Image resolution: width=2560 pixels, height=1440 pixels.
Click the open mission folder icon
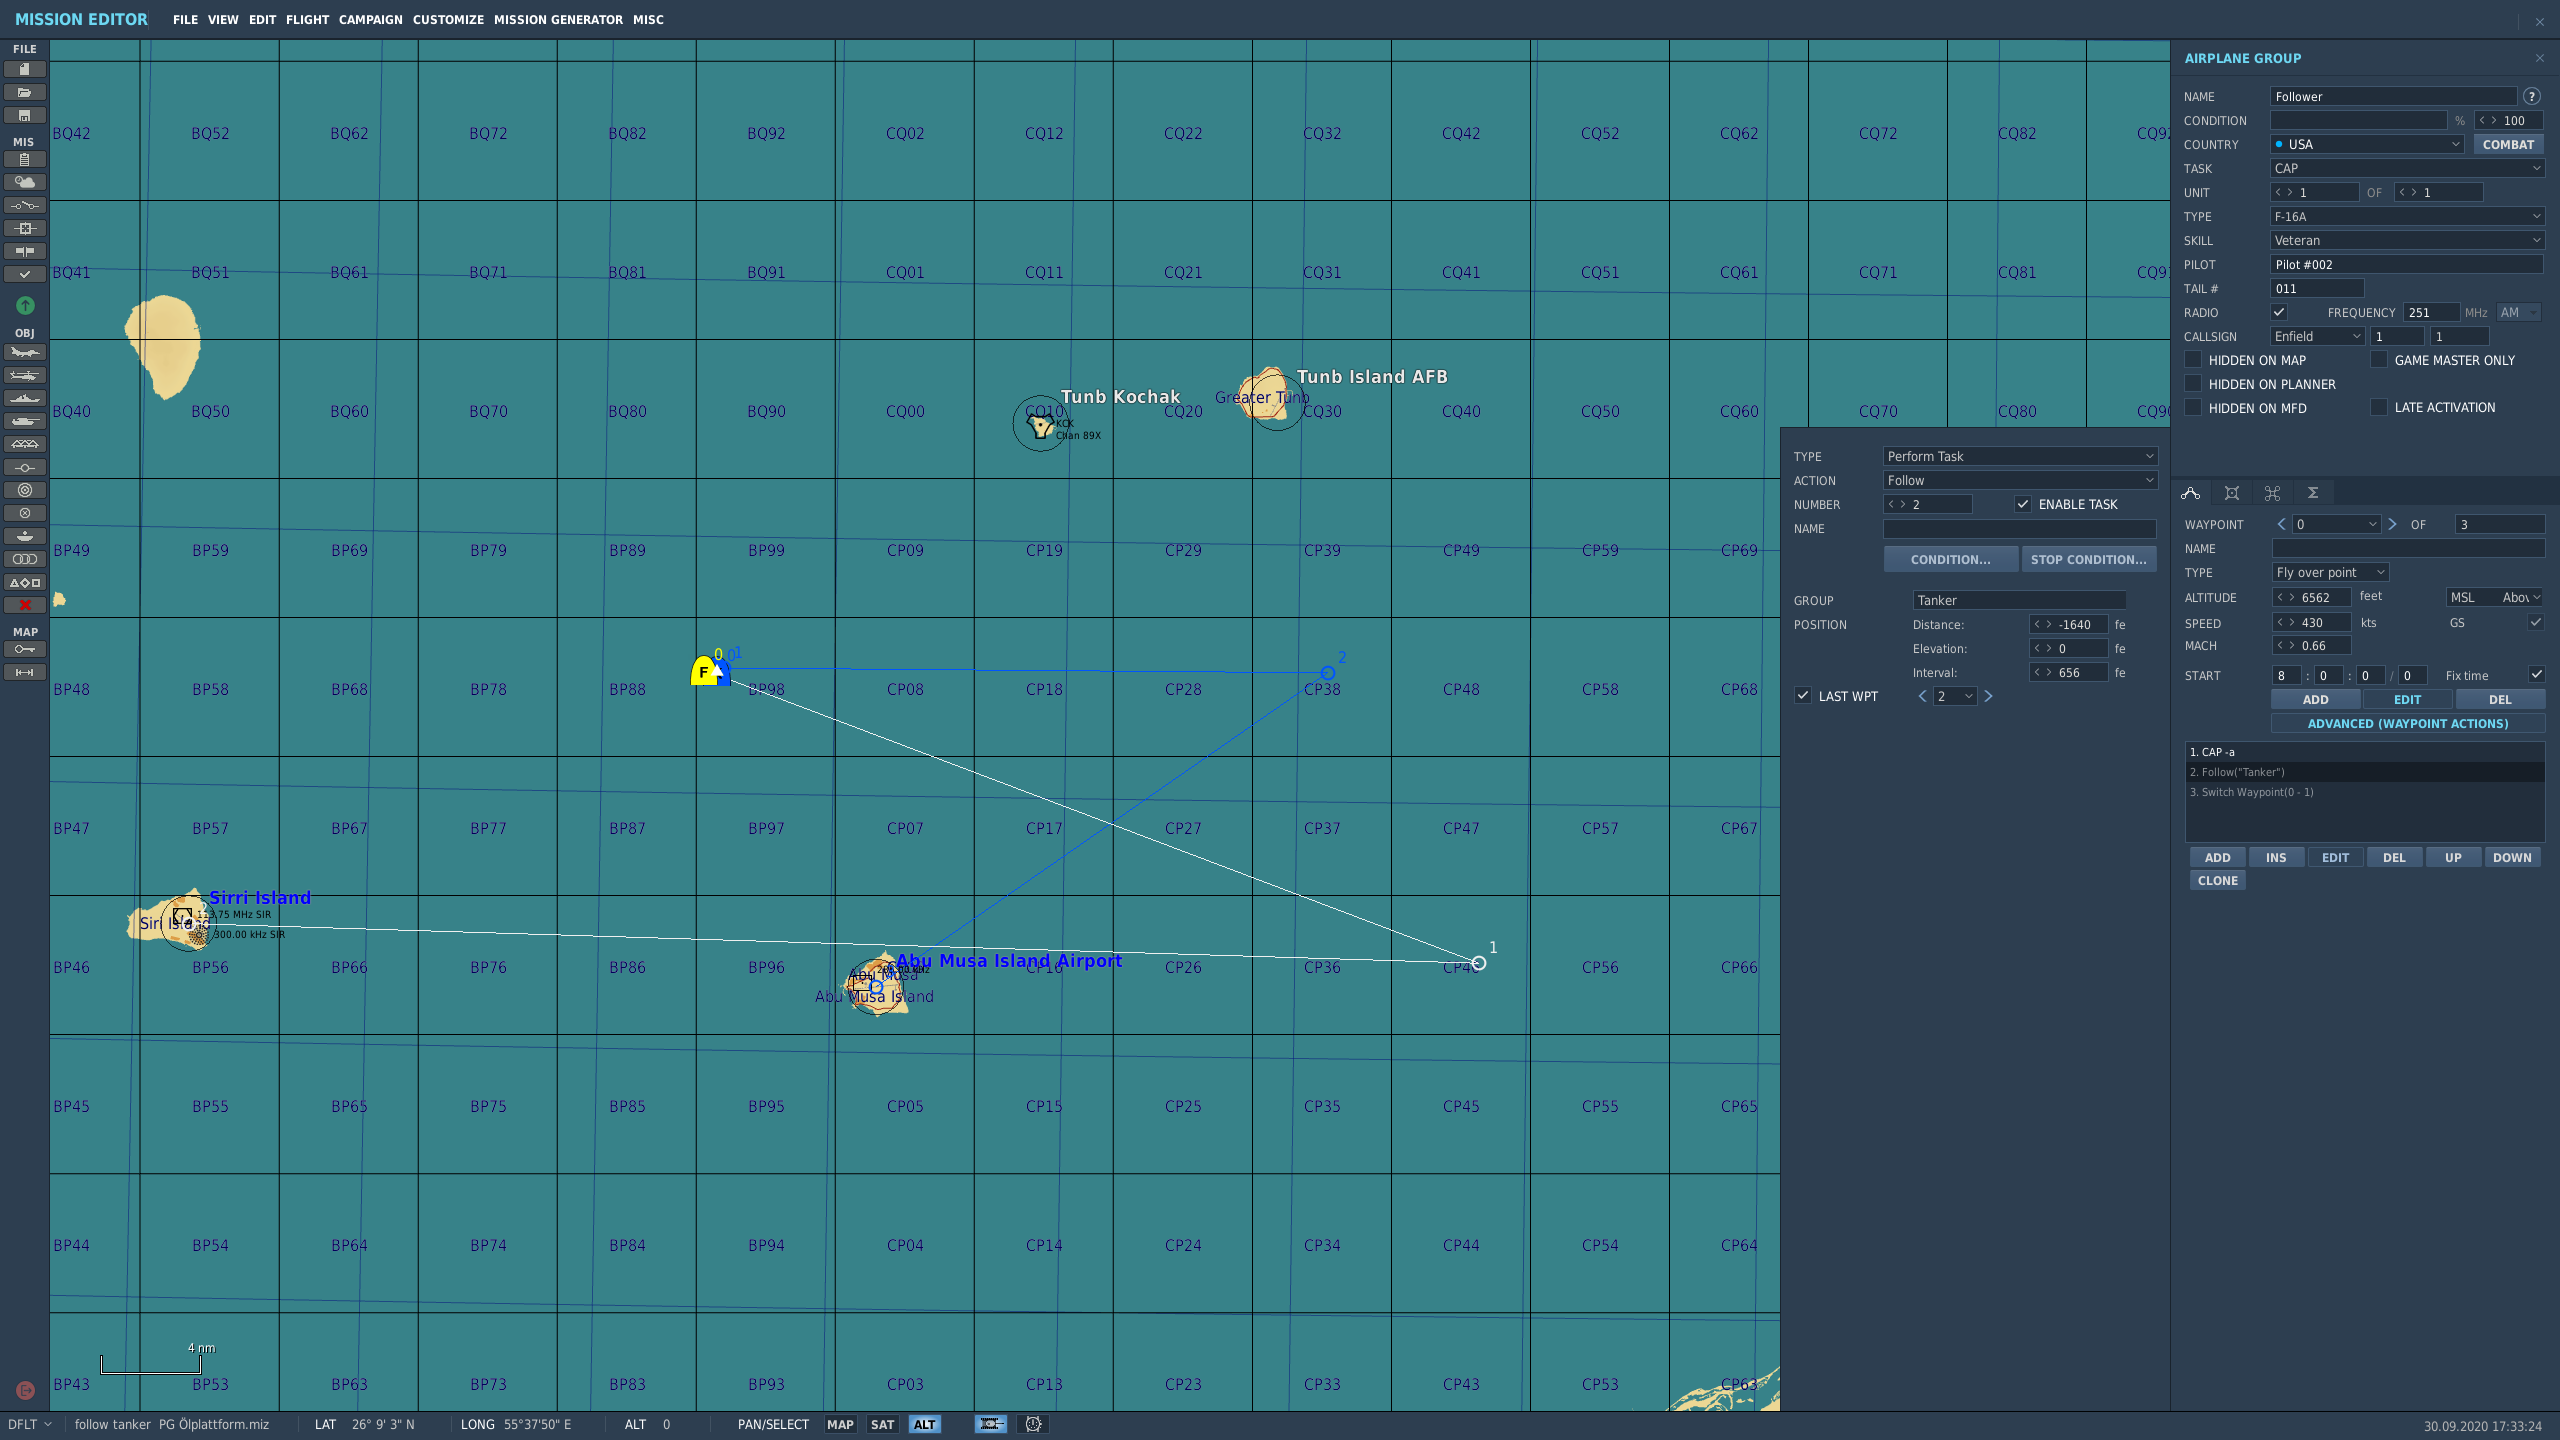(x=25, y=92)
